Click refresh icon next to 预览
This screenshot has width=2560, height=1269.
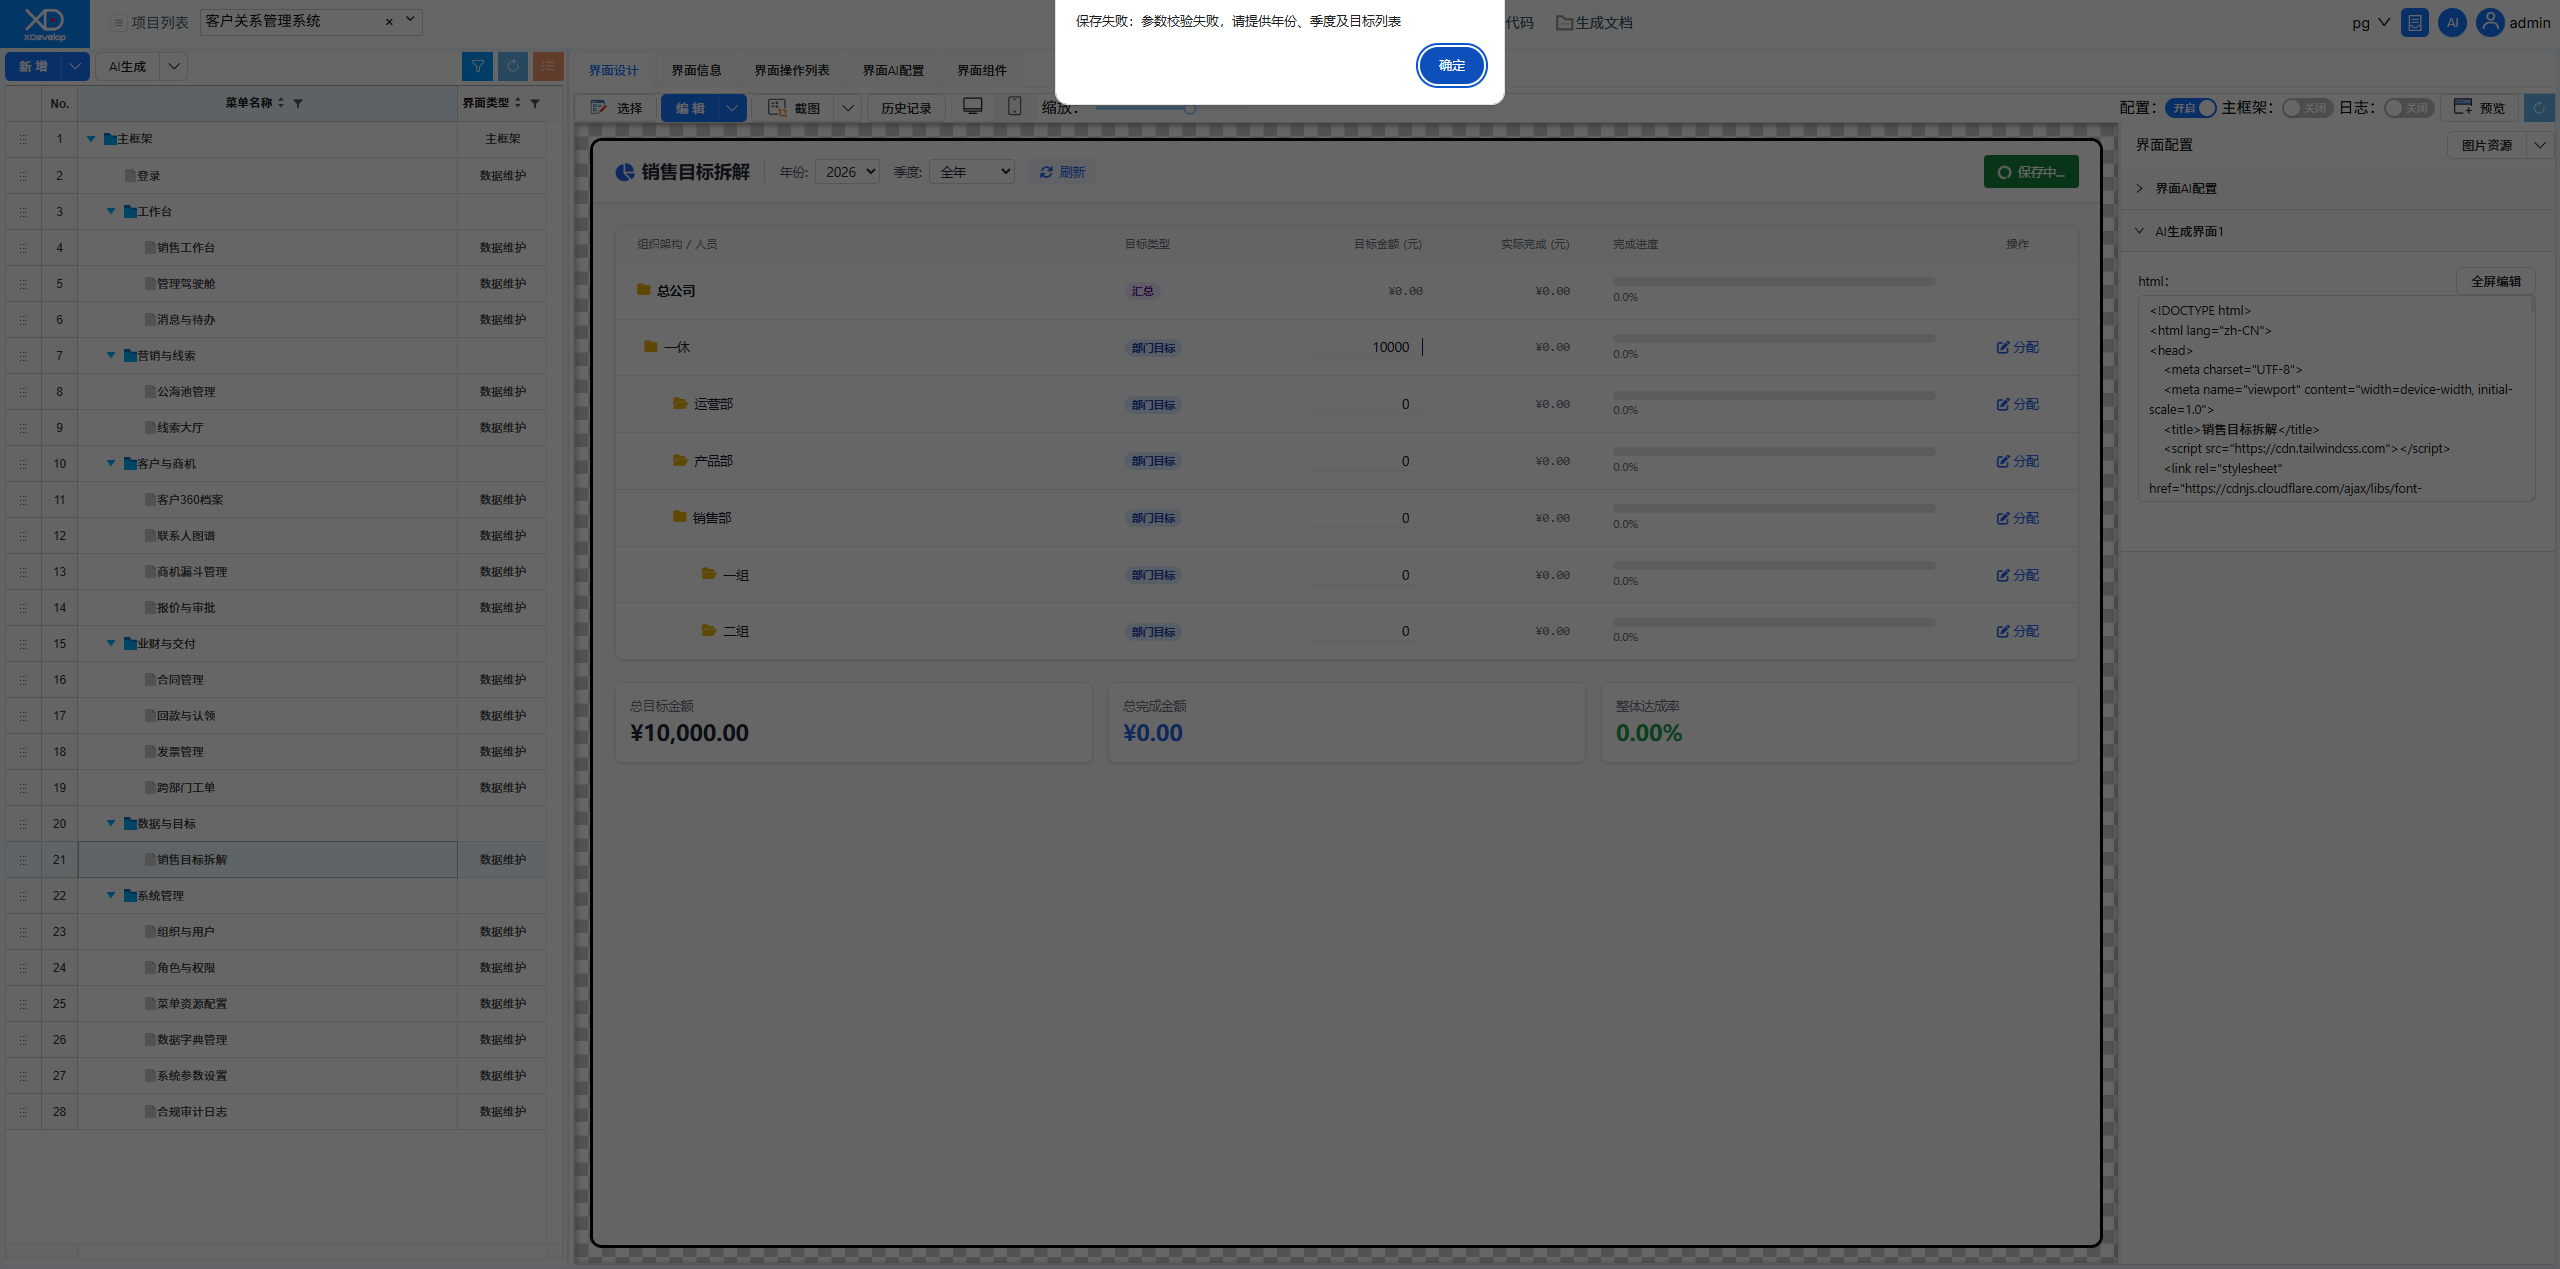point(2539,108)
